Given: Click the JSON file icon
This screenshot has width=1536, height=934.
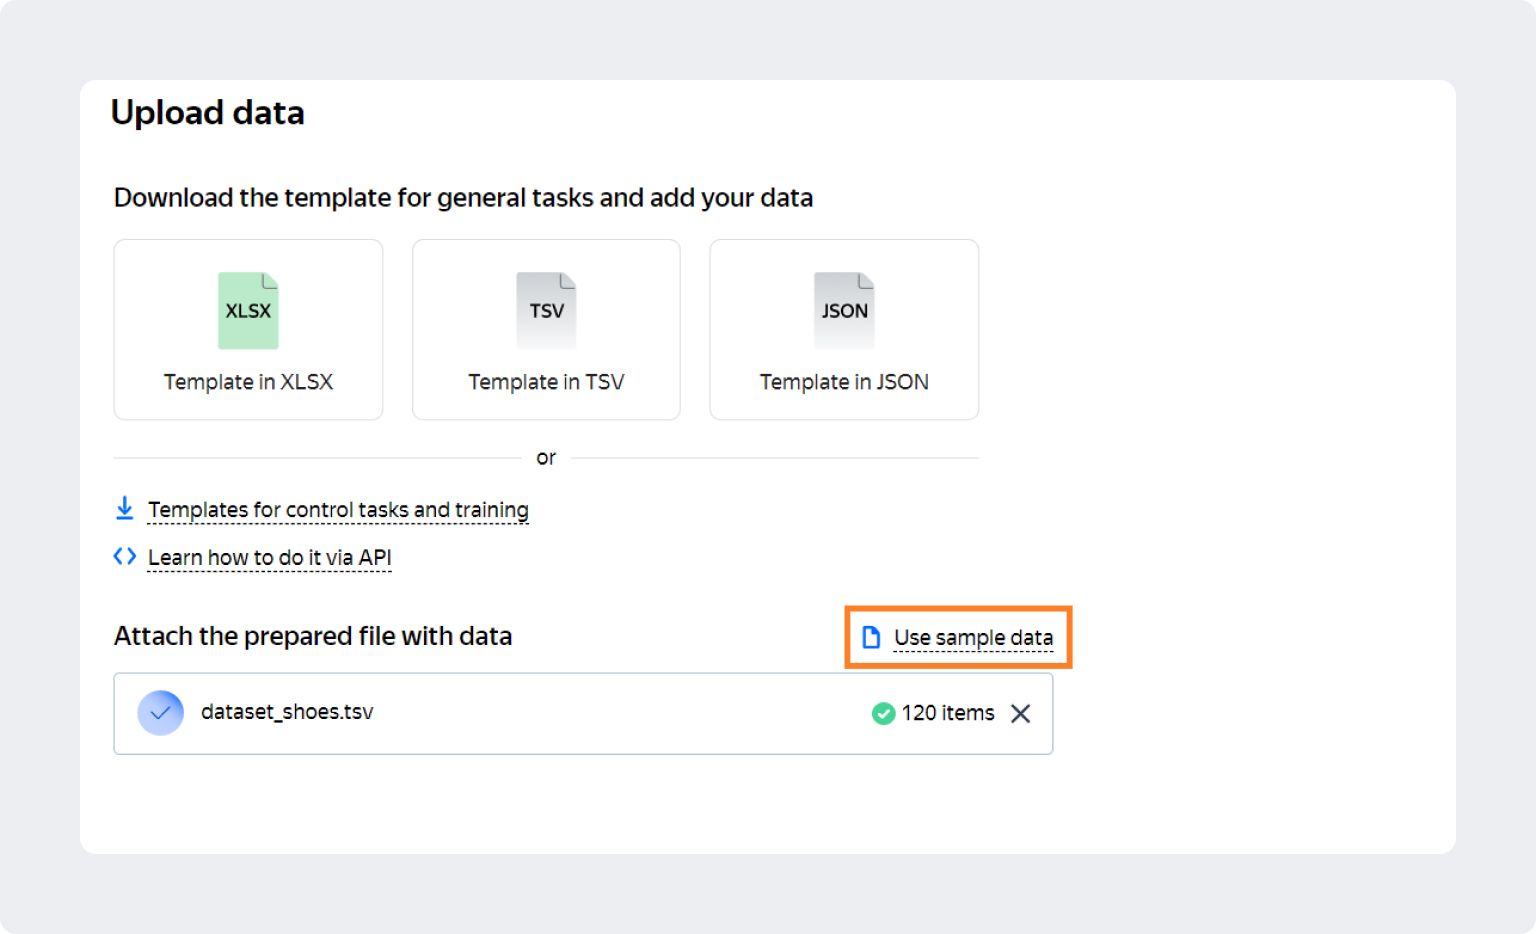Looking at the screenshot, I should [x=844, y=311].
